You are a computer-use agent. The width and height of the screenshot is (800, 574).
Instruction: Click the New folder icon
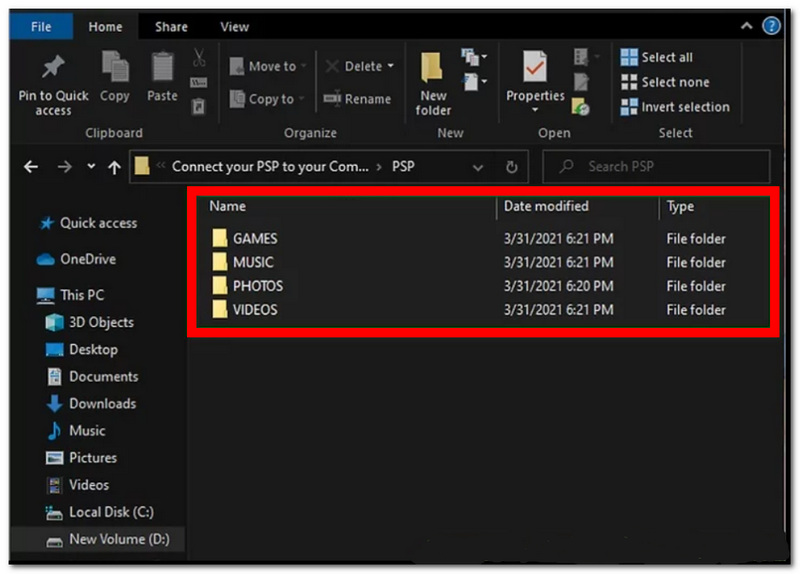point(432,67)
